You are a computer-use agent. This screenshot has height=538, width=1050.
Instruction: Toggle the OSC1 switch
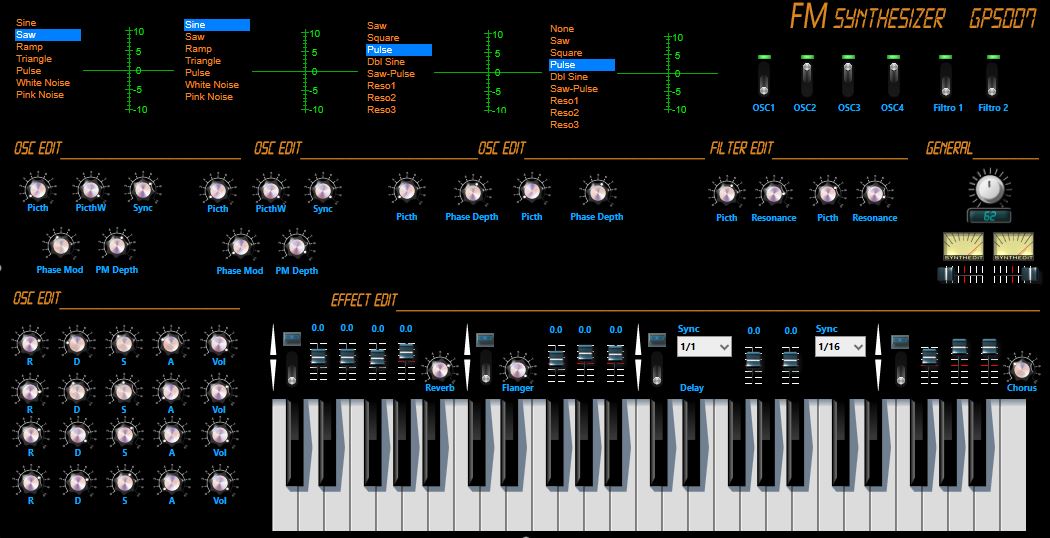(764, 79)
